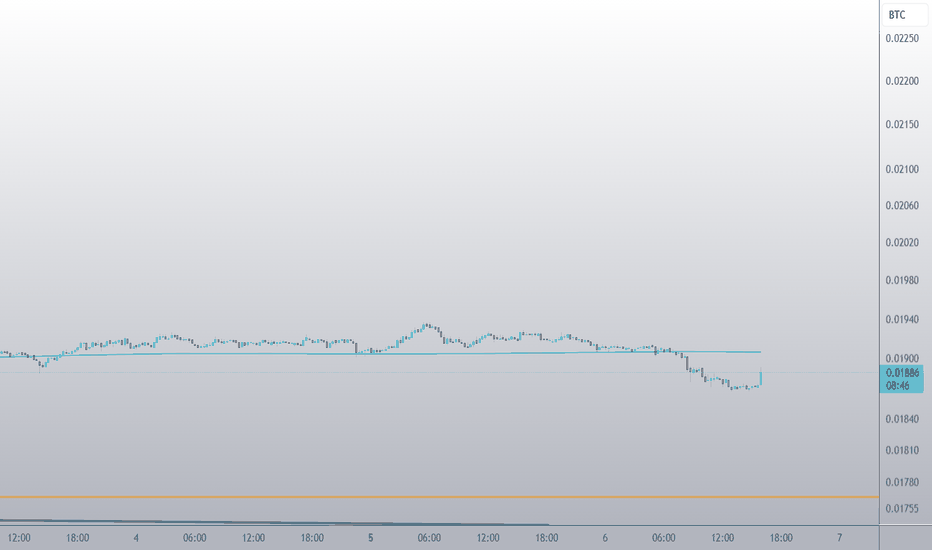Click the 0.02020 price axis label

coord(902,243)
